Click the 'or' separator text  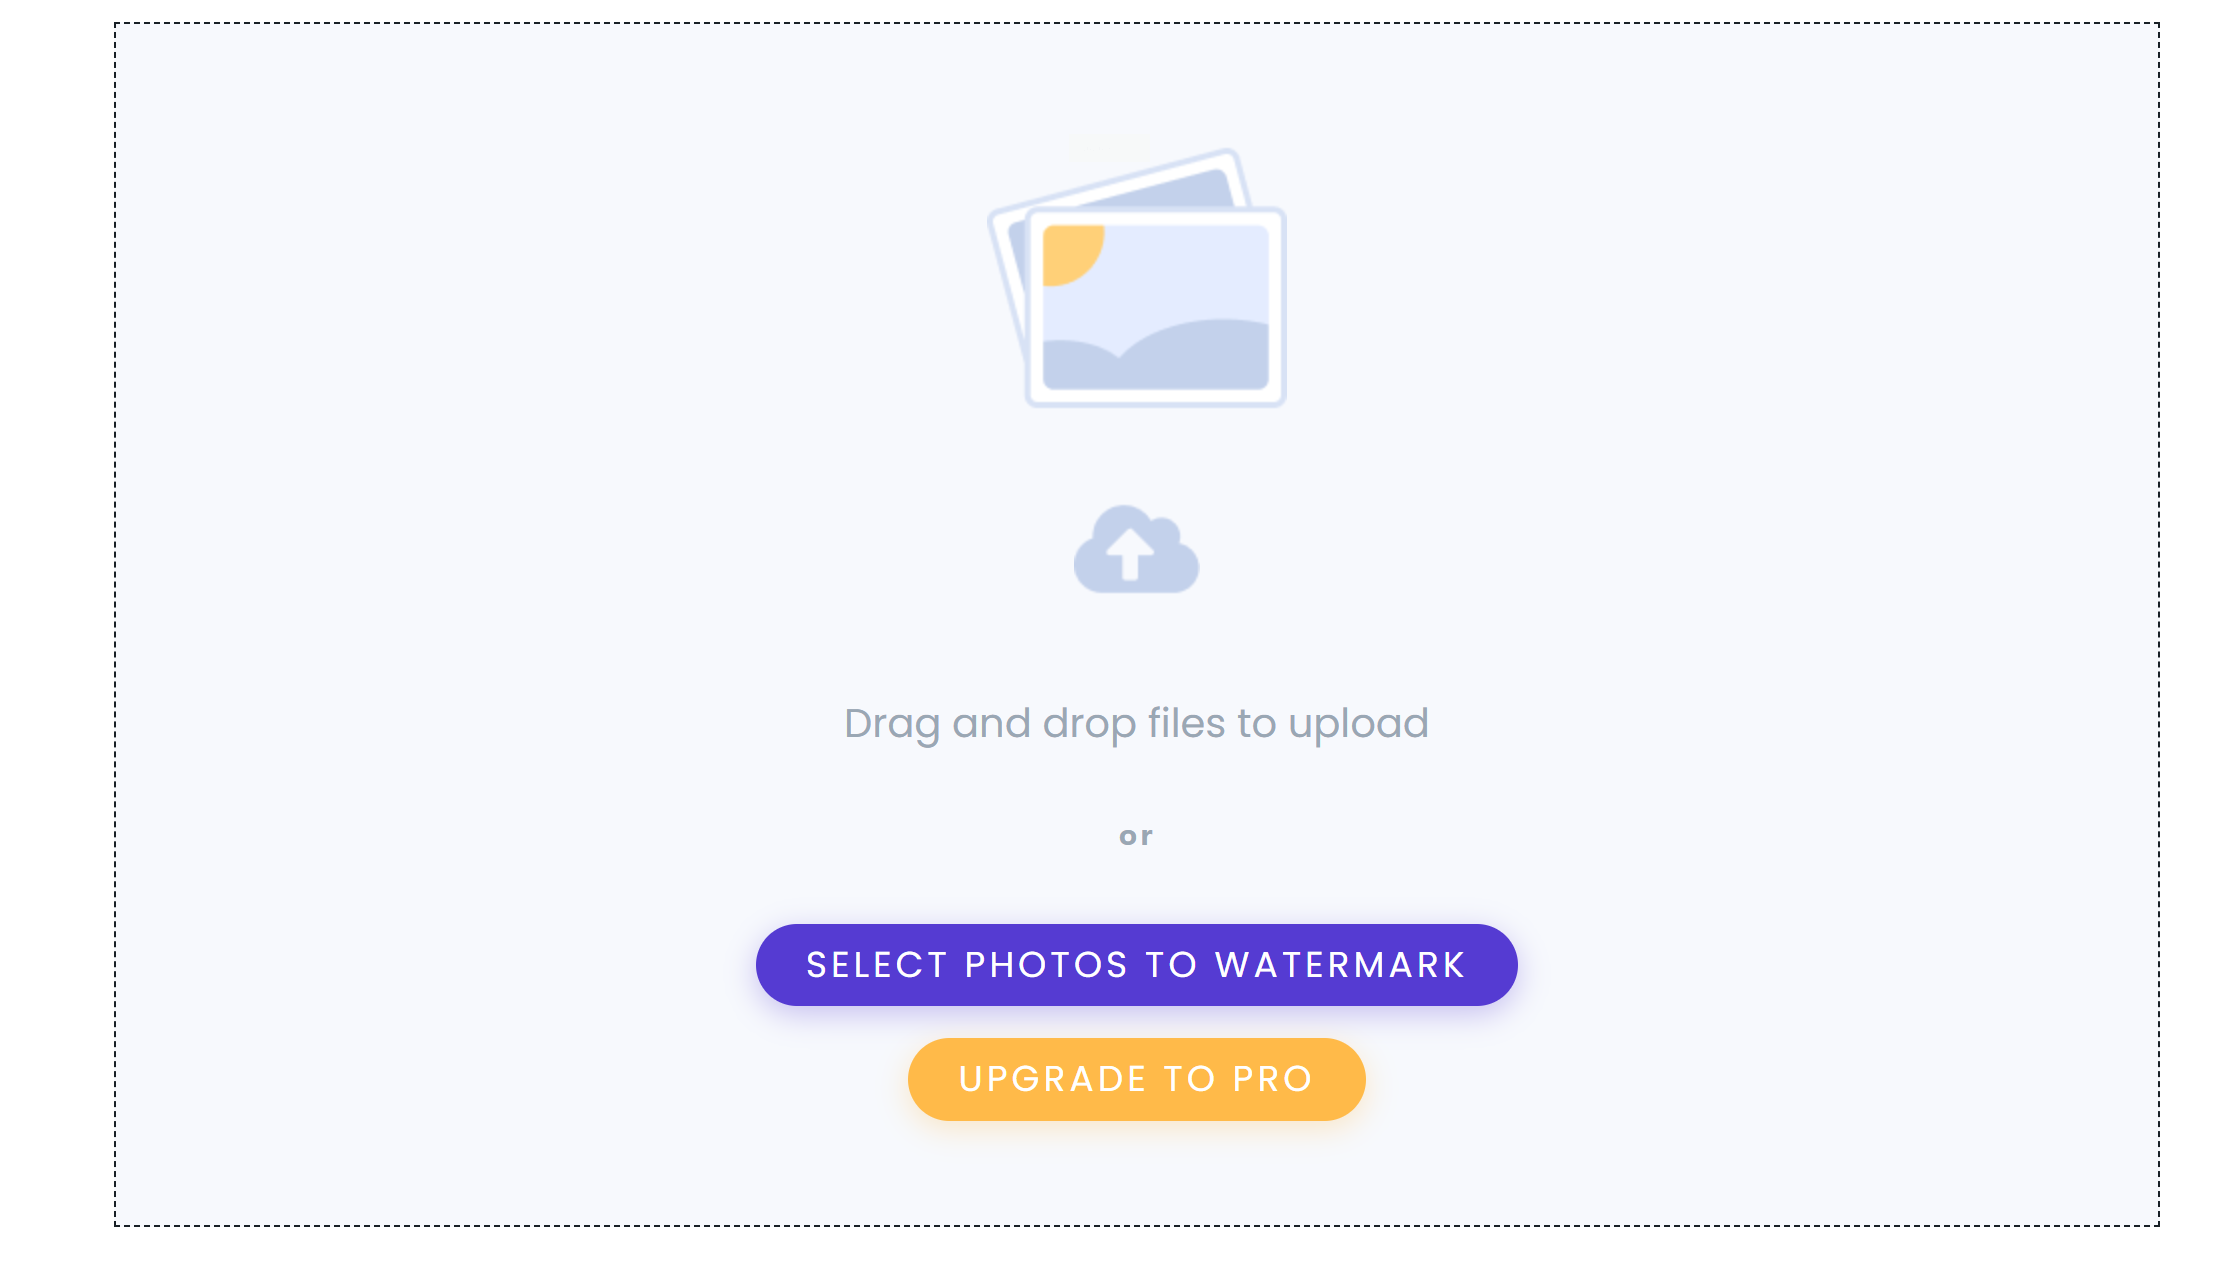[1136, 835]
